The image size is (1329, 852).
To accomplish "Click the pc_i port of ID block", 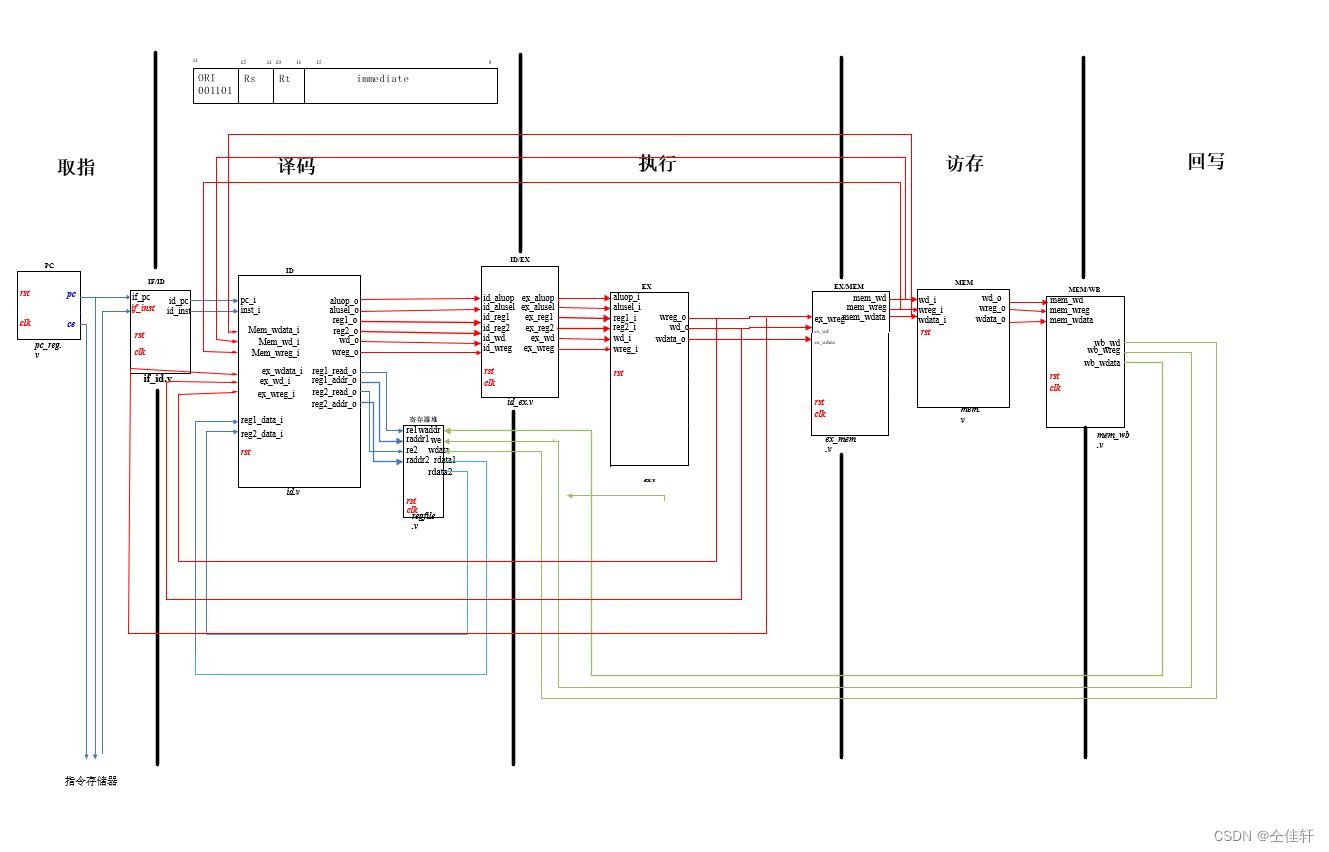I will [x=248, y=300].
